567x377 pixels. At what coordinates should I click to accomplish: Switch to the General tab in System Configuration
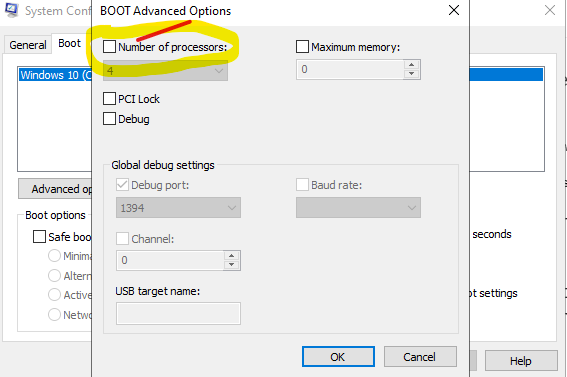click(x=27, y=45)
